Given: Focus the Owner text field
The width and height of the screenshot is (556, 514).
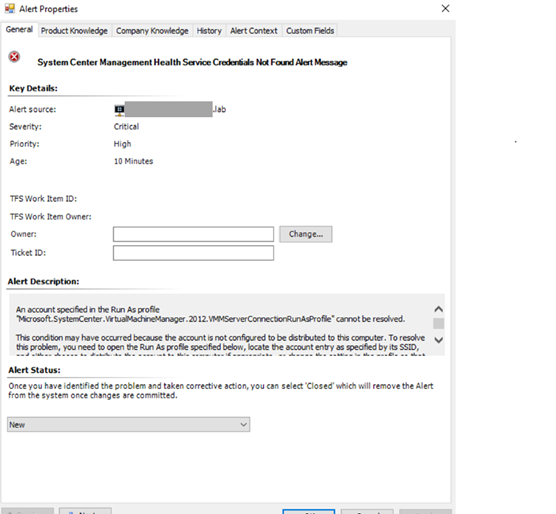Looking at the screenshot, I should pos(193,234).
